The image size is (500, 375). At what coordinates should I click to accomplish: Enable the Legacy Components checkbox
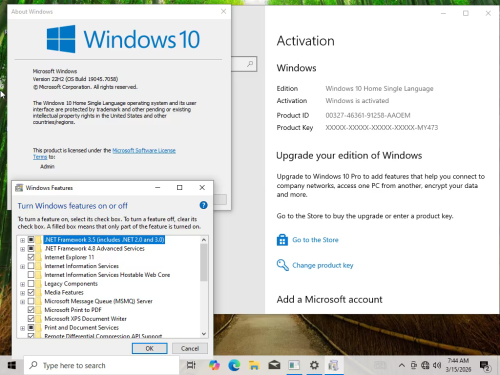point(31,284)
